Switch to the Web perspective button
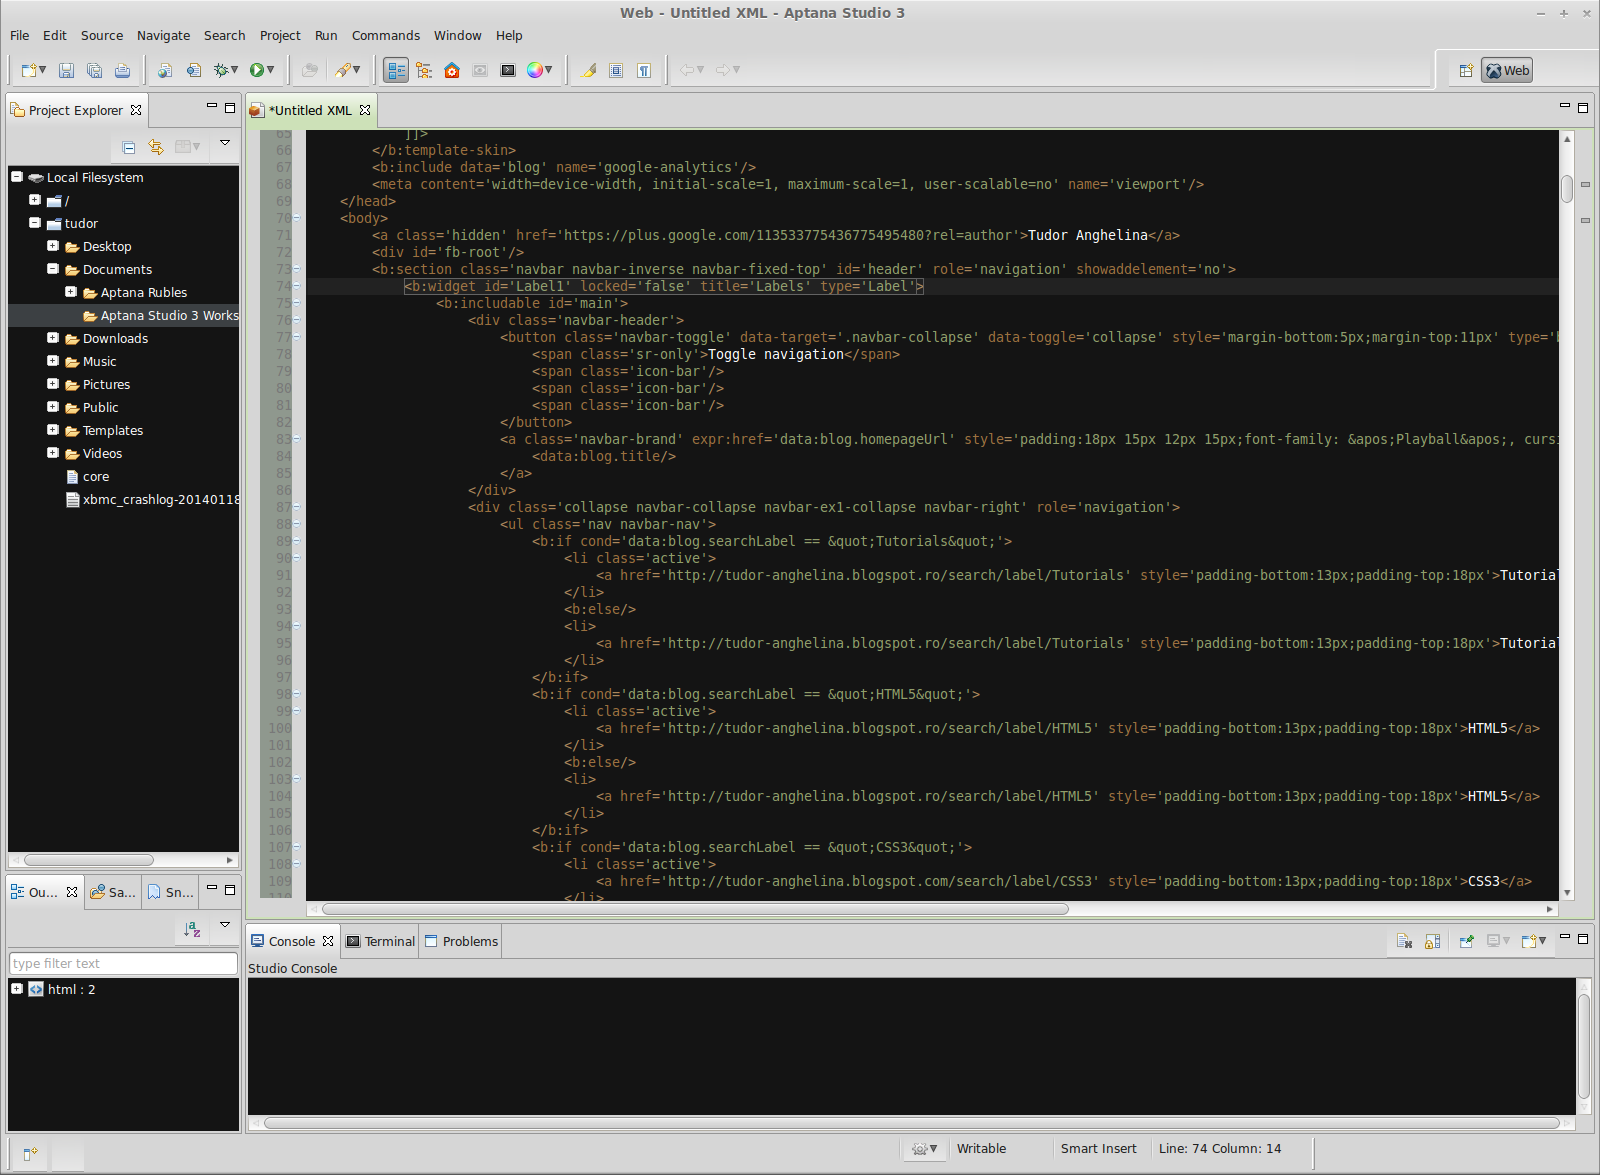1600x1175 pixels. tap(1507, 71)
